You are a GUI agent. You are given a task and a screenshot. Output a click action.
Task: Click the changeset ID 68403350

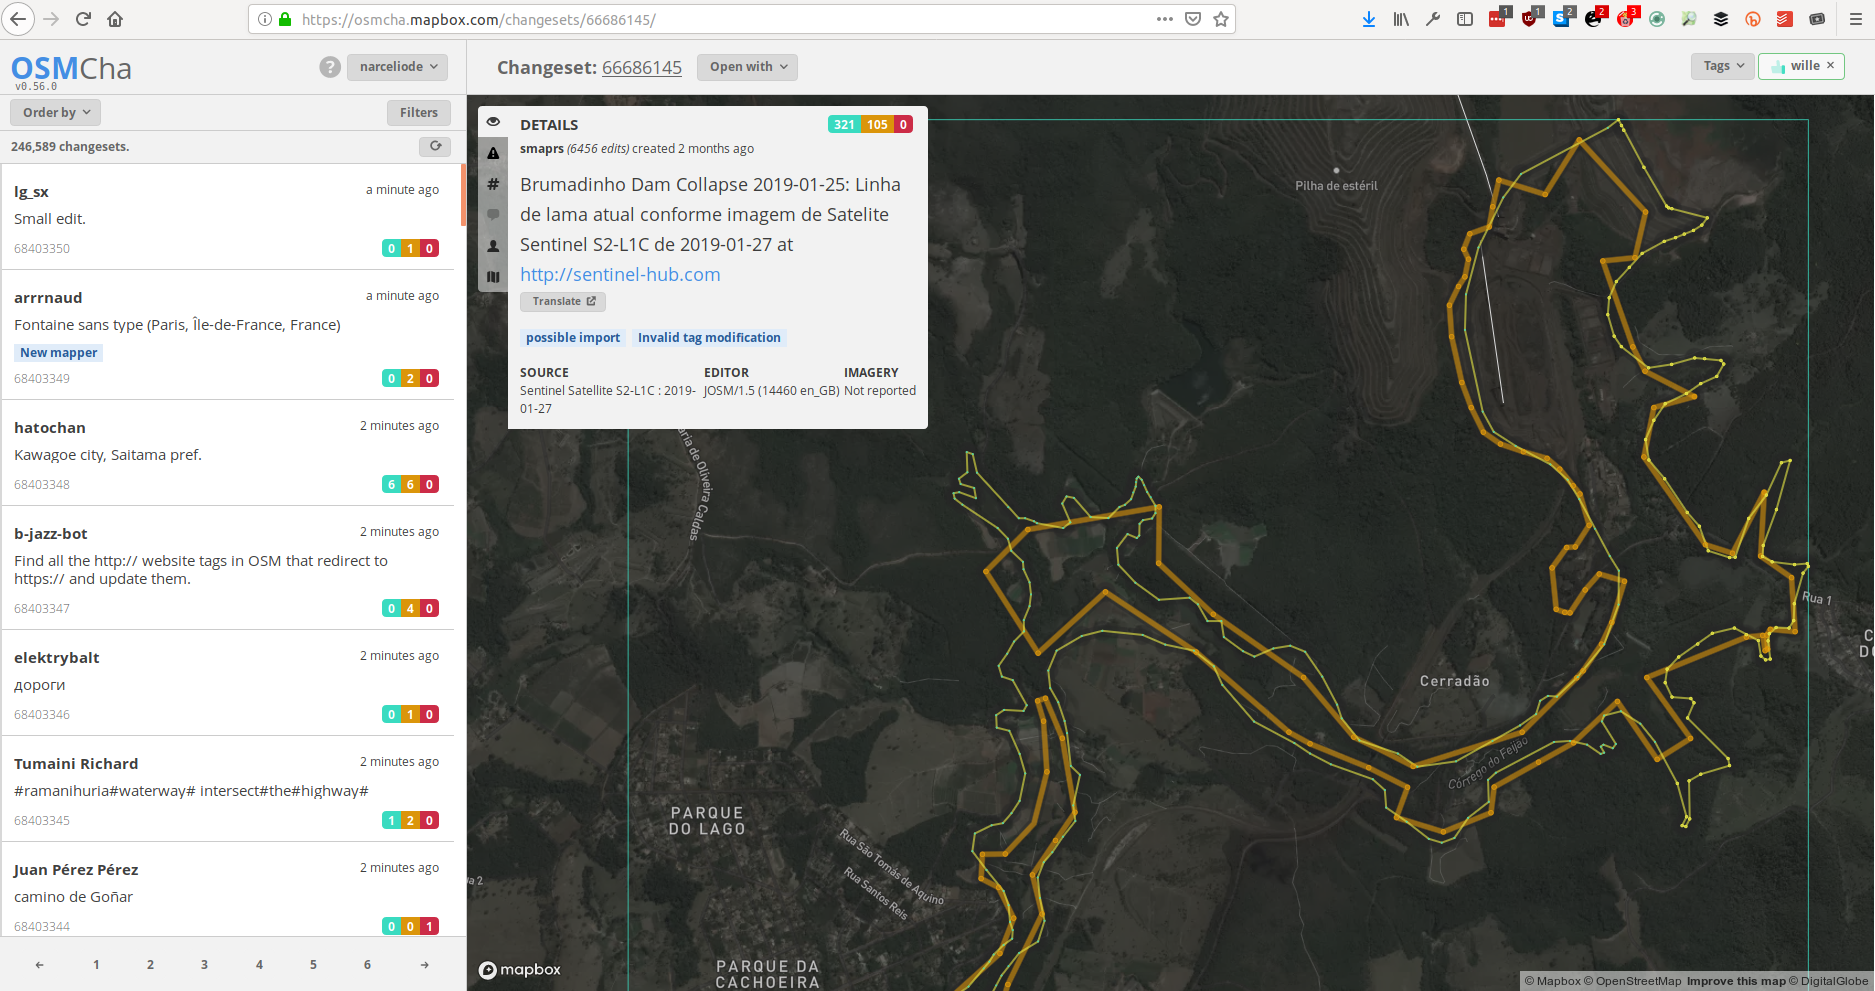tap(42, 249)
